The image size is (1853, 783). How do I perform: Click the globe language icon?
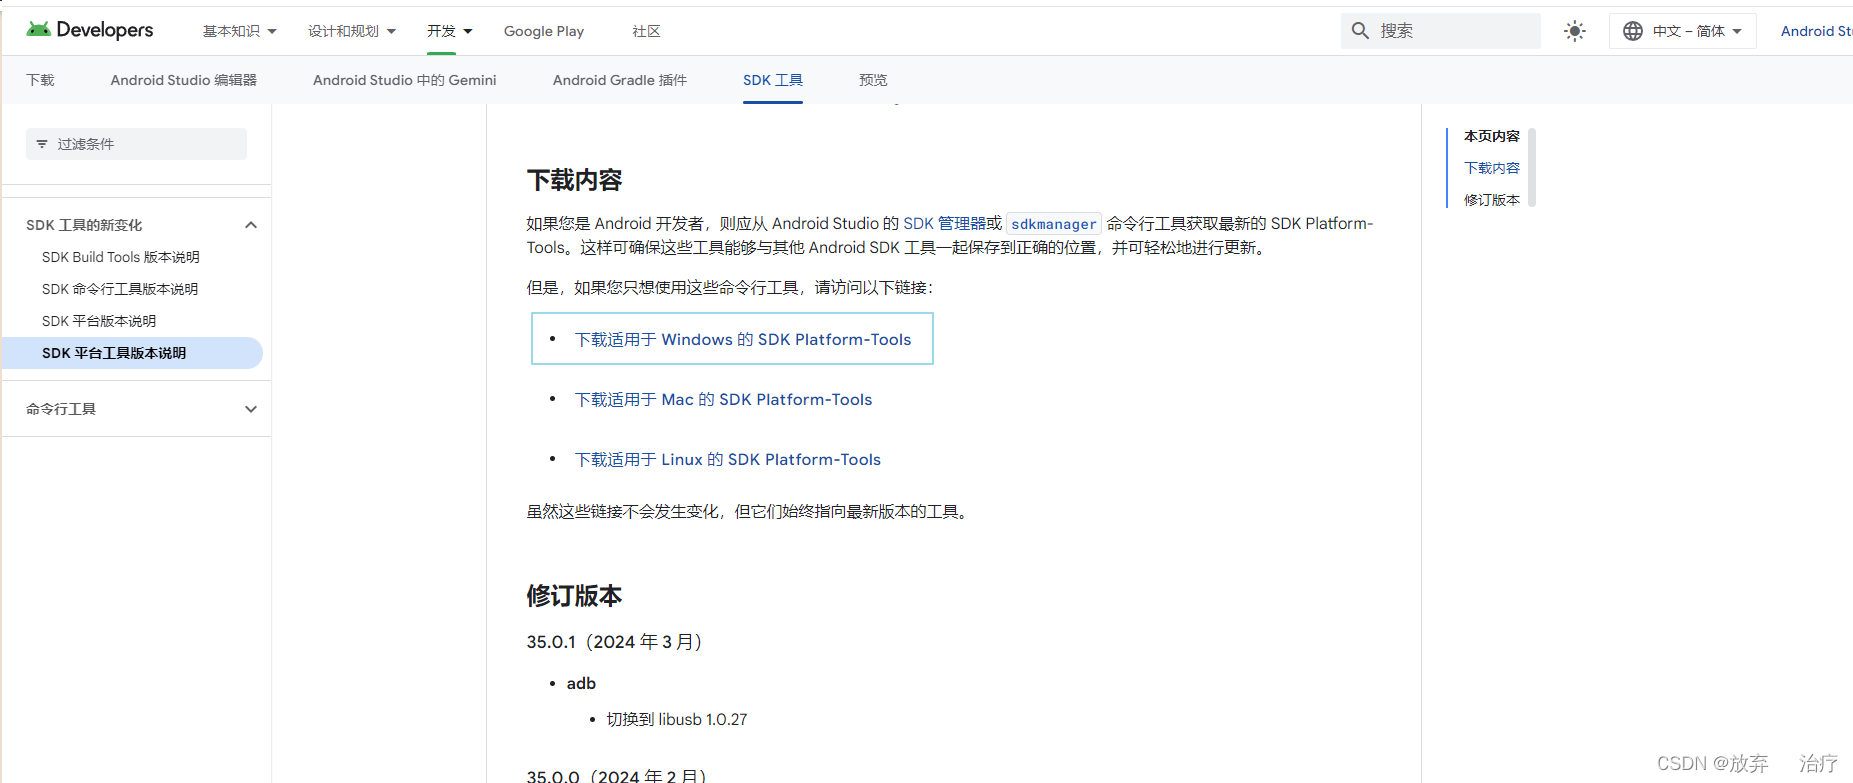coord(1633,31)
